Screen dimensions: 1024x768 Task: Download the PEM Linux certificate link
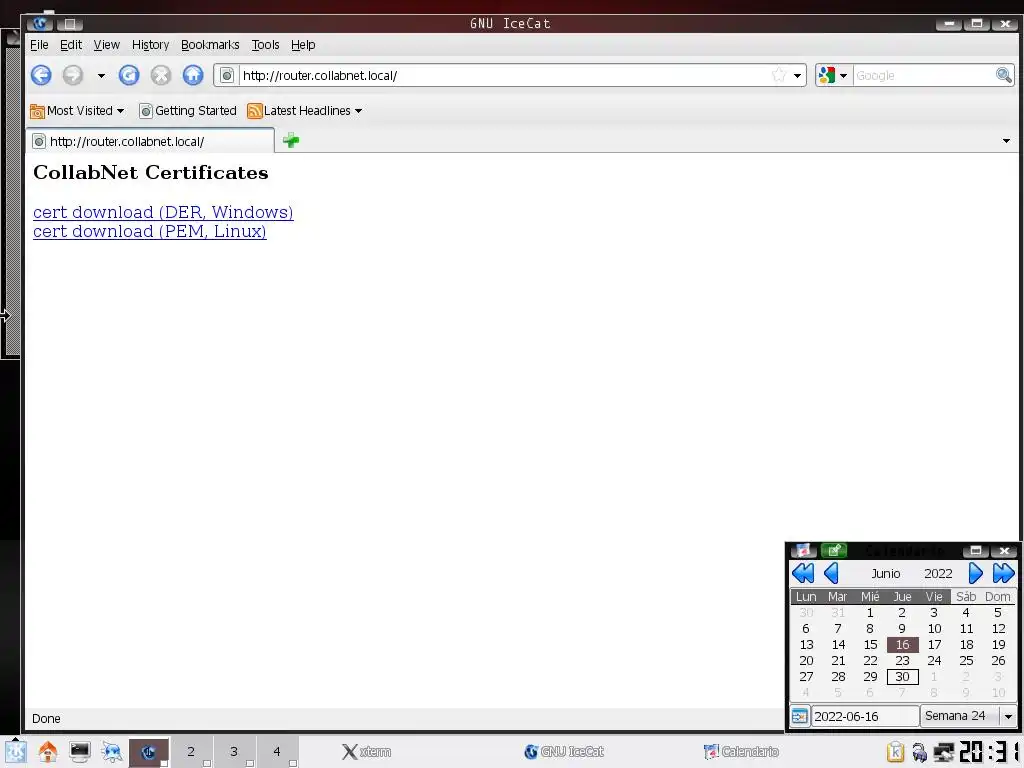coord(150,231)
